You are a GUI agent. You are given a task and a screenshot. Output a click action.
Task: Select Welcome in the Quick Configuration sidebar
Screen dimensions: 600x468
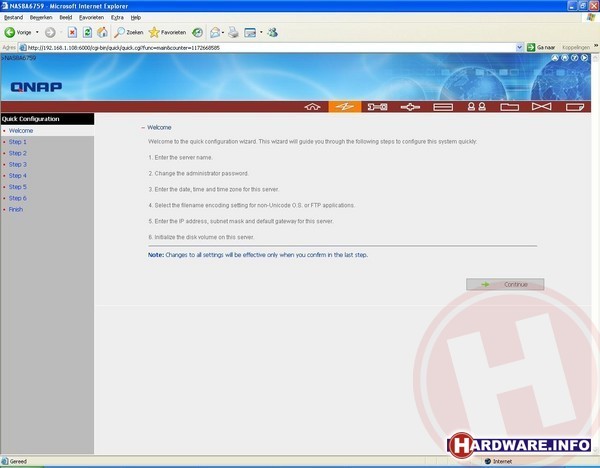pos(21,131)
